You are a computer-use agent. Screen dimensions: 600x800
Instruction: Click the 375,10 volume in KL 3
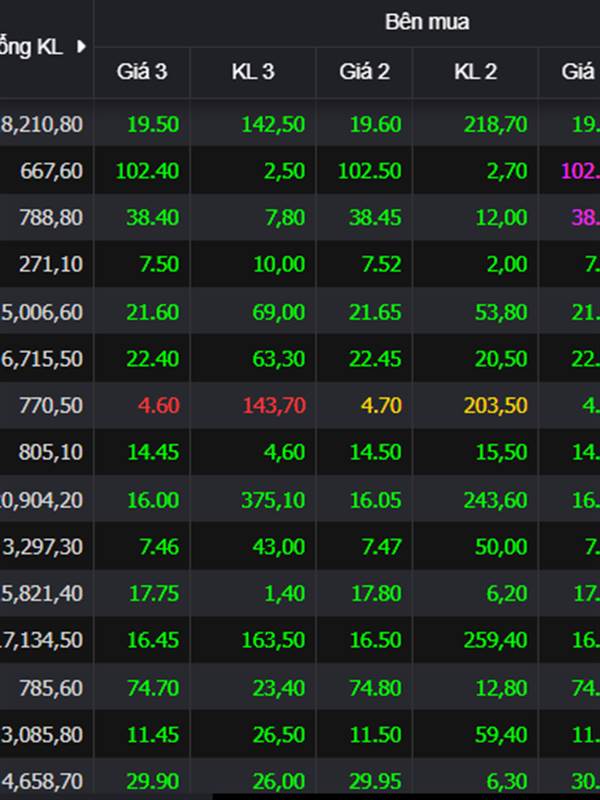coord(273,499)
